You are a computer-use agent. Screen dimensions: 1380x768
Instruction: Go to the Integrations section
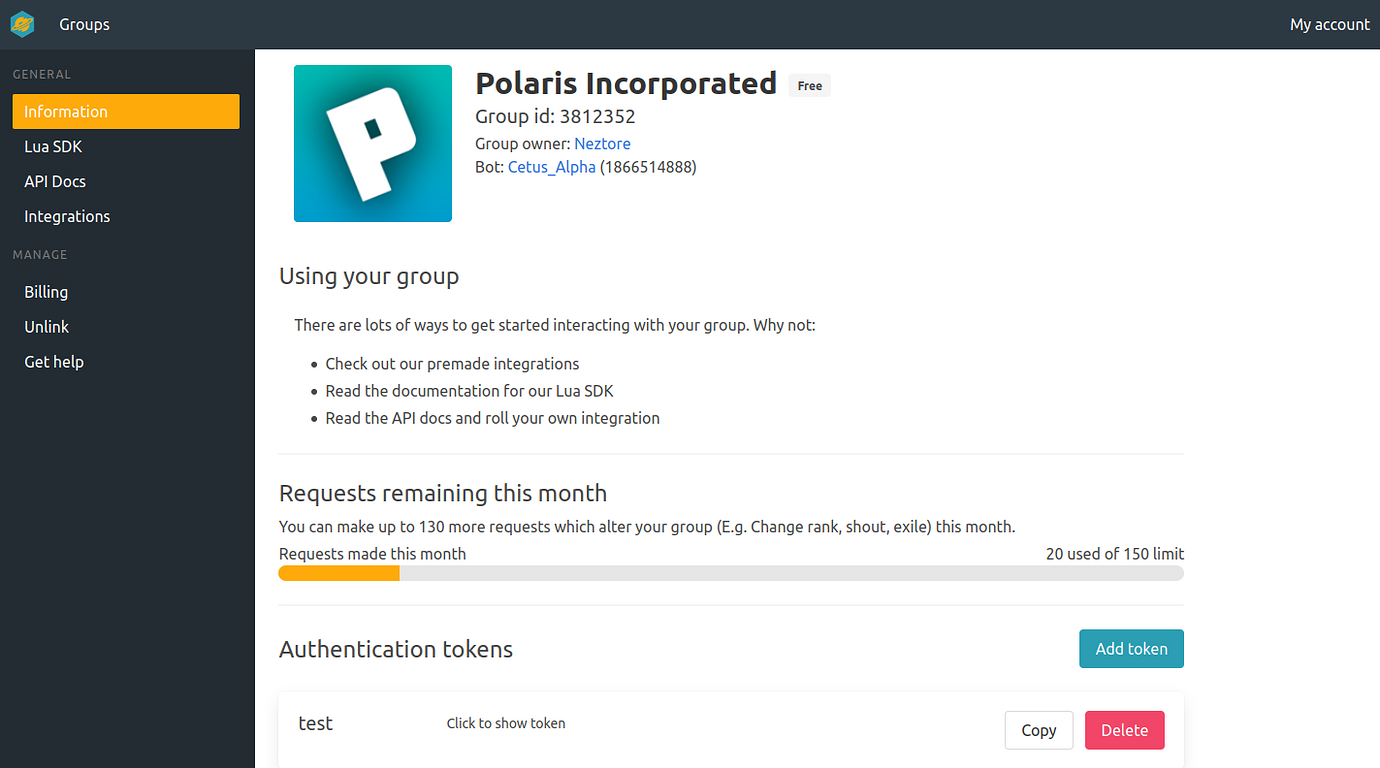coord(67,216)
